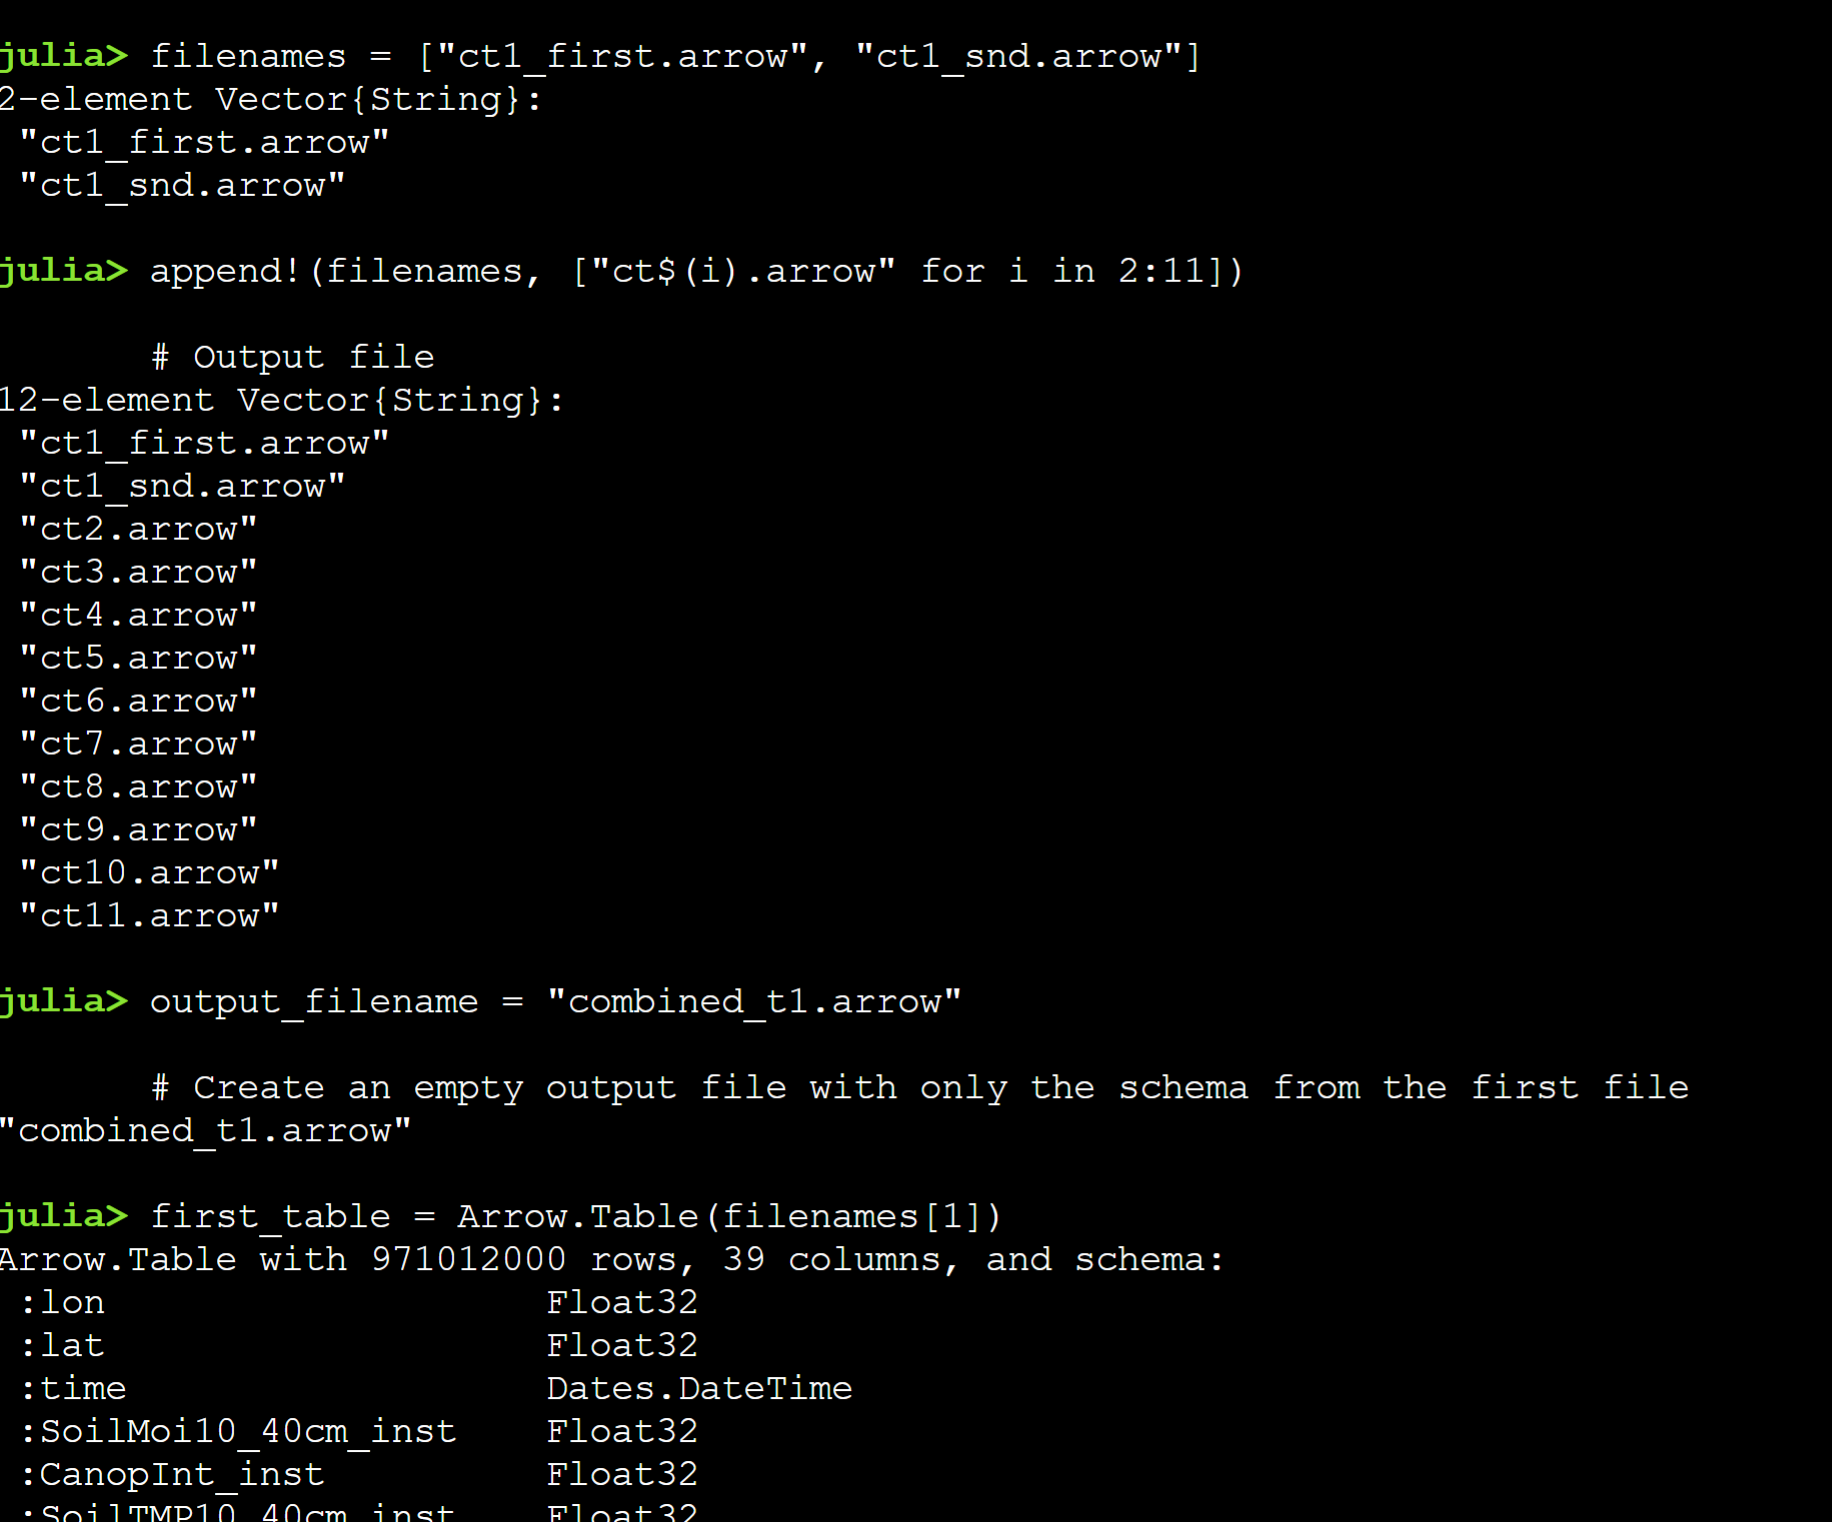Click the "# Output file" comment line
This screenshot has width=1832, height=1522.
click(x=292, y=357)
